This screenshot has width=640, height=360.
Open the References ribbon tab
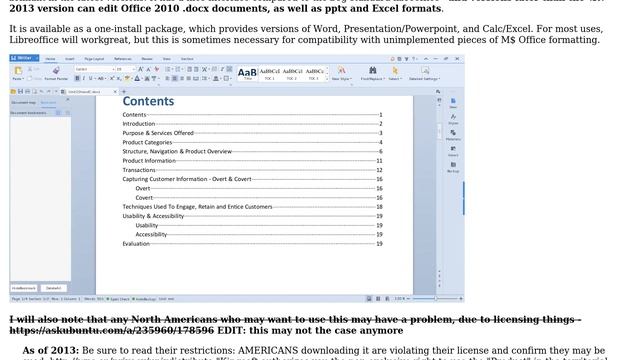coord(123,59)
